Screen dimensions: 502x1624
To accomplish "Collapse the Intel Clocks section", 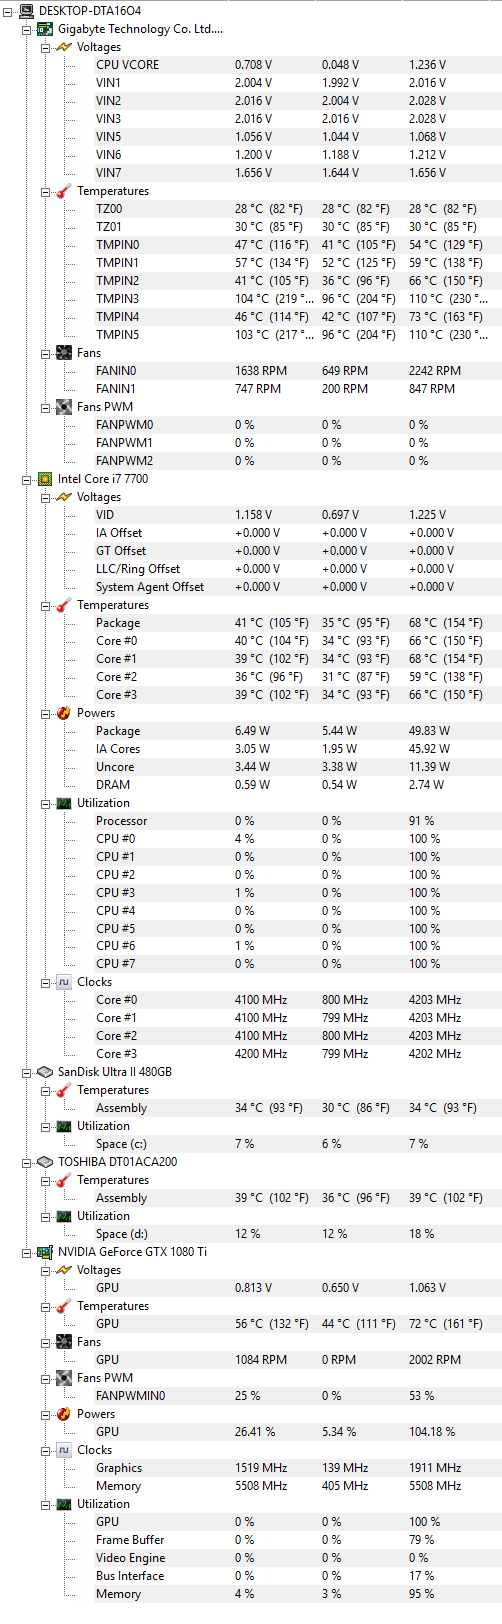I will click(45, 983).
